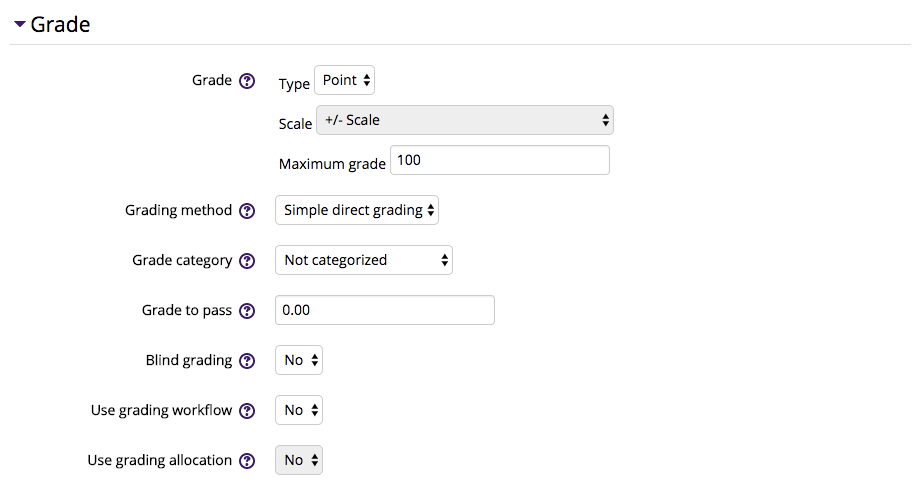The width and height of the screenshot is (921, 492).
Task: Click the Maximum grade label
Action: 332,164
